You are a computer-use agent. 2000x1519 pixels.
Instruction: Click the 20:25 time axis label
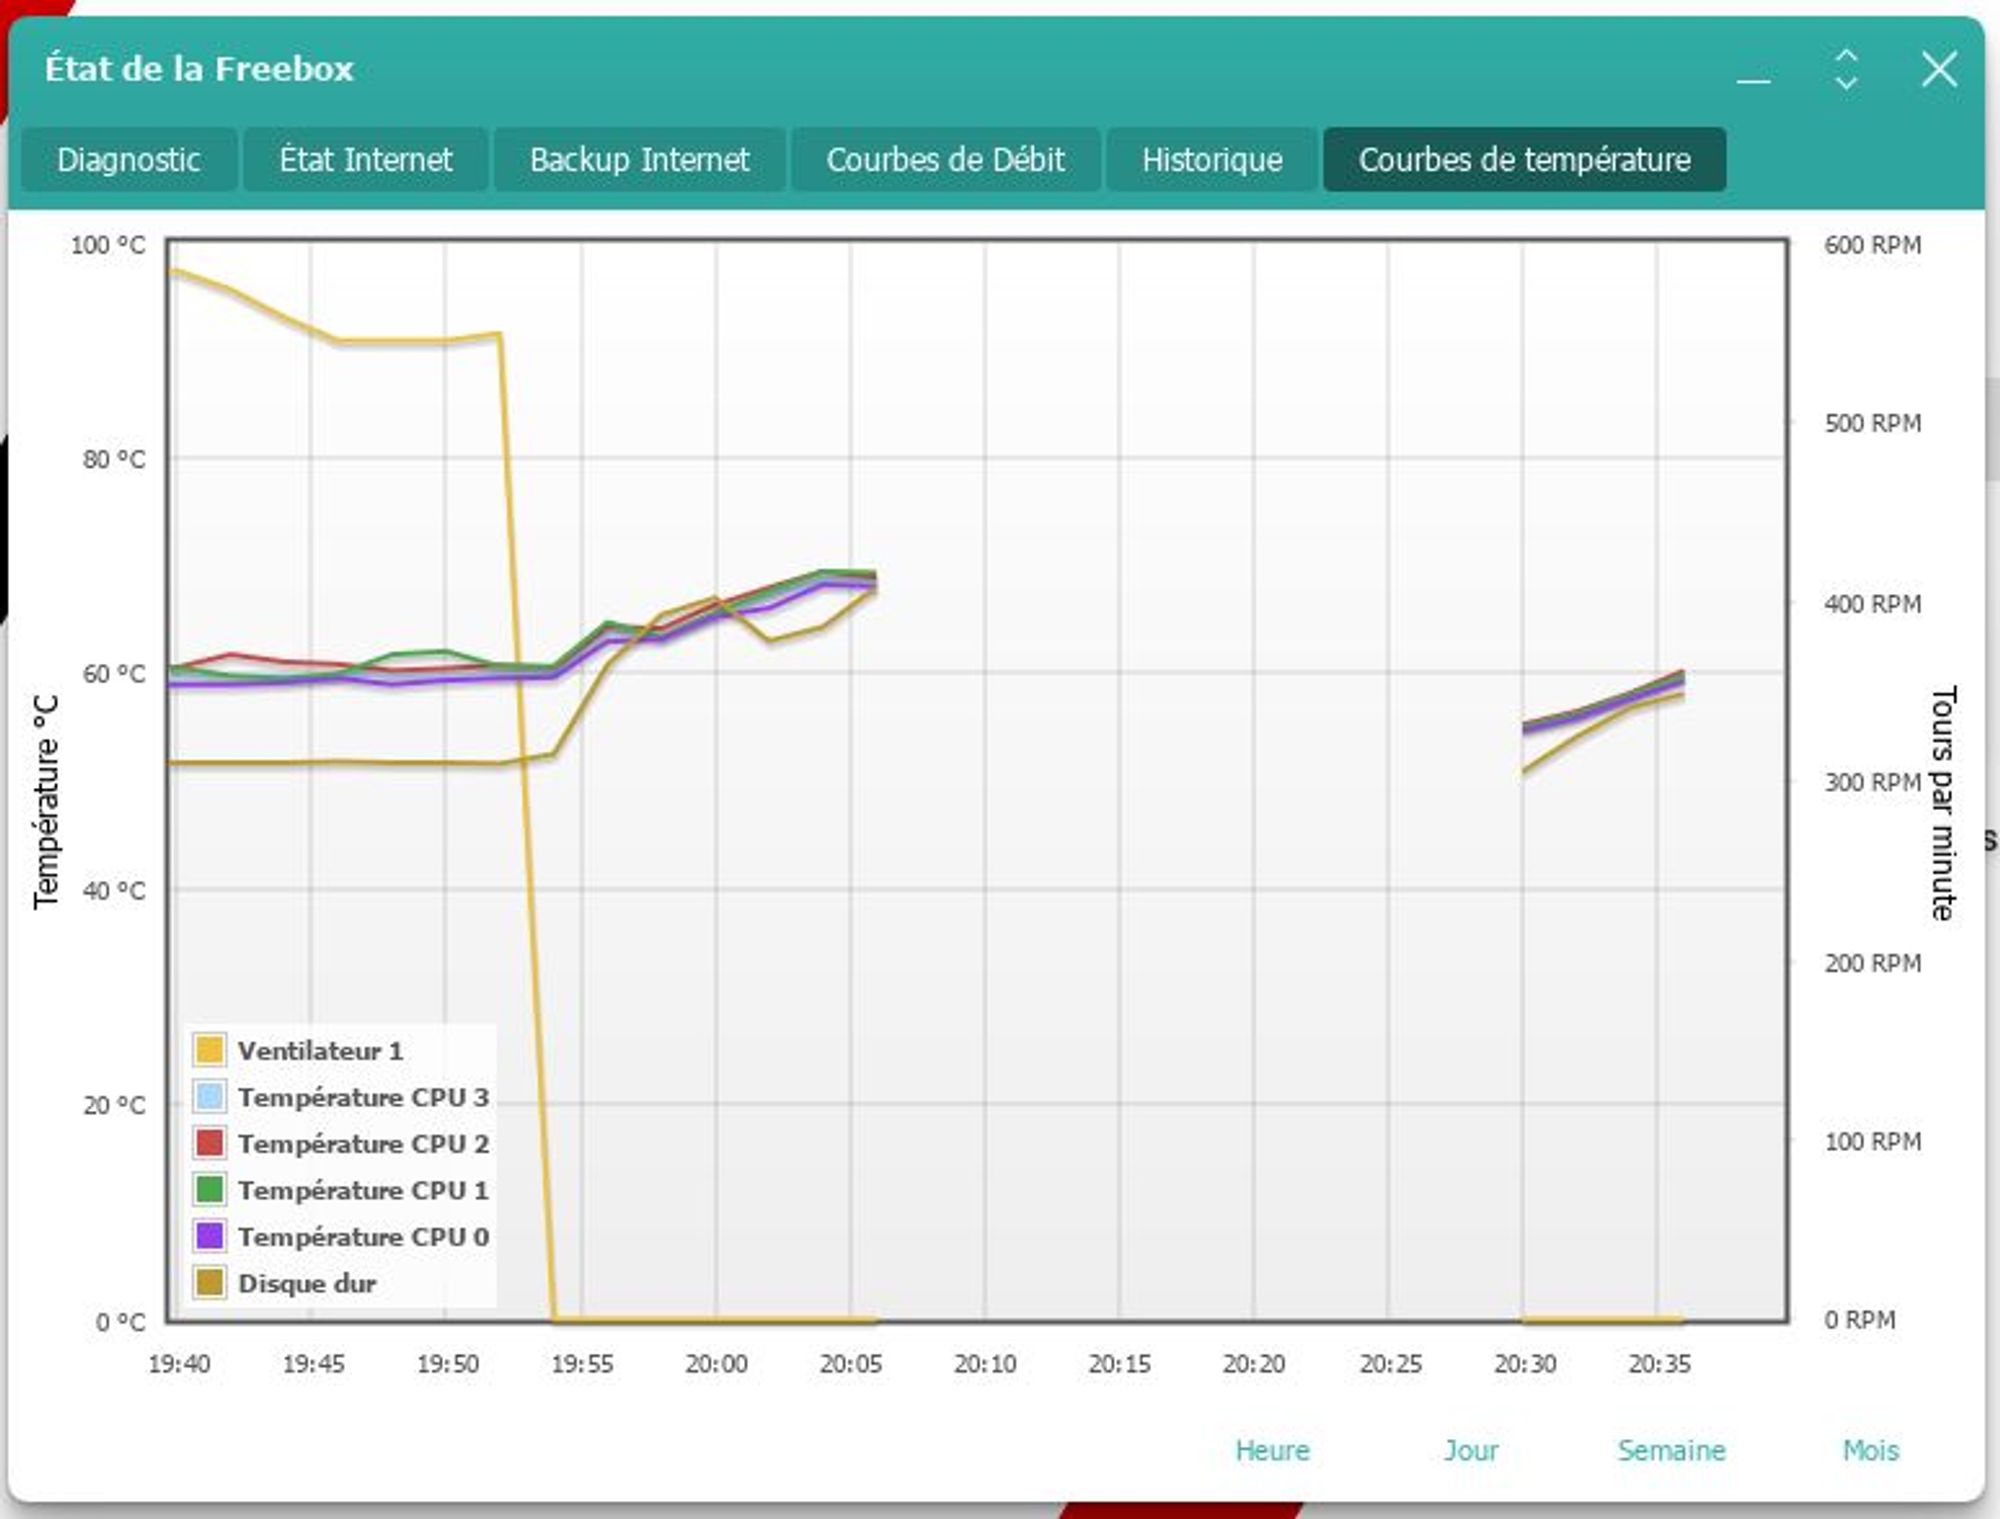(x=1390, y=1364)
